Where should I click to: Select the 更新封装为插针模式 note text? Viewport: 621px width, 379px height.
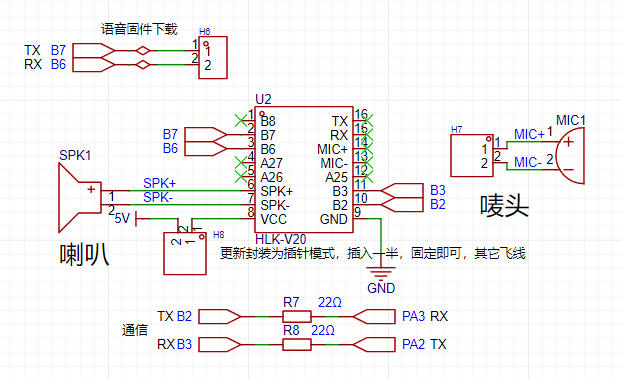[x=372, y=253]
